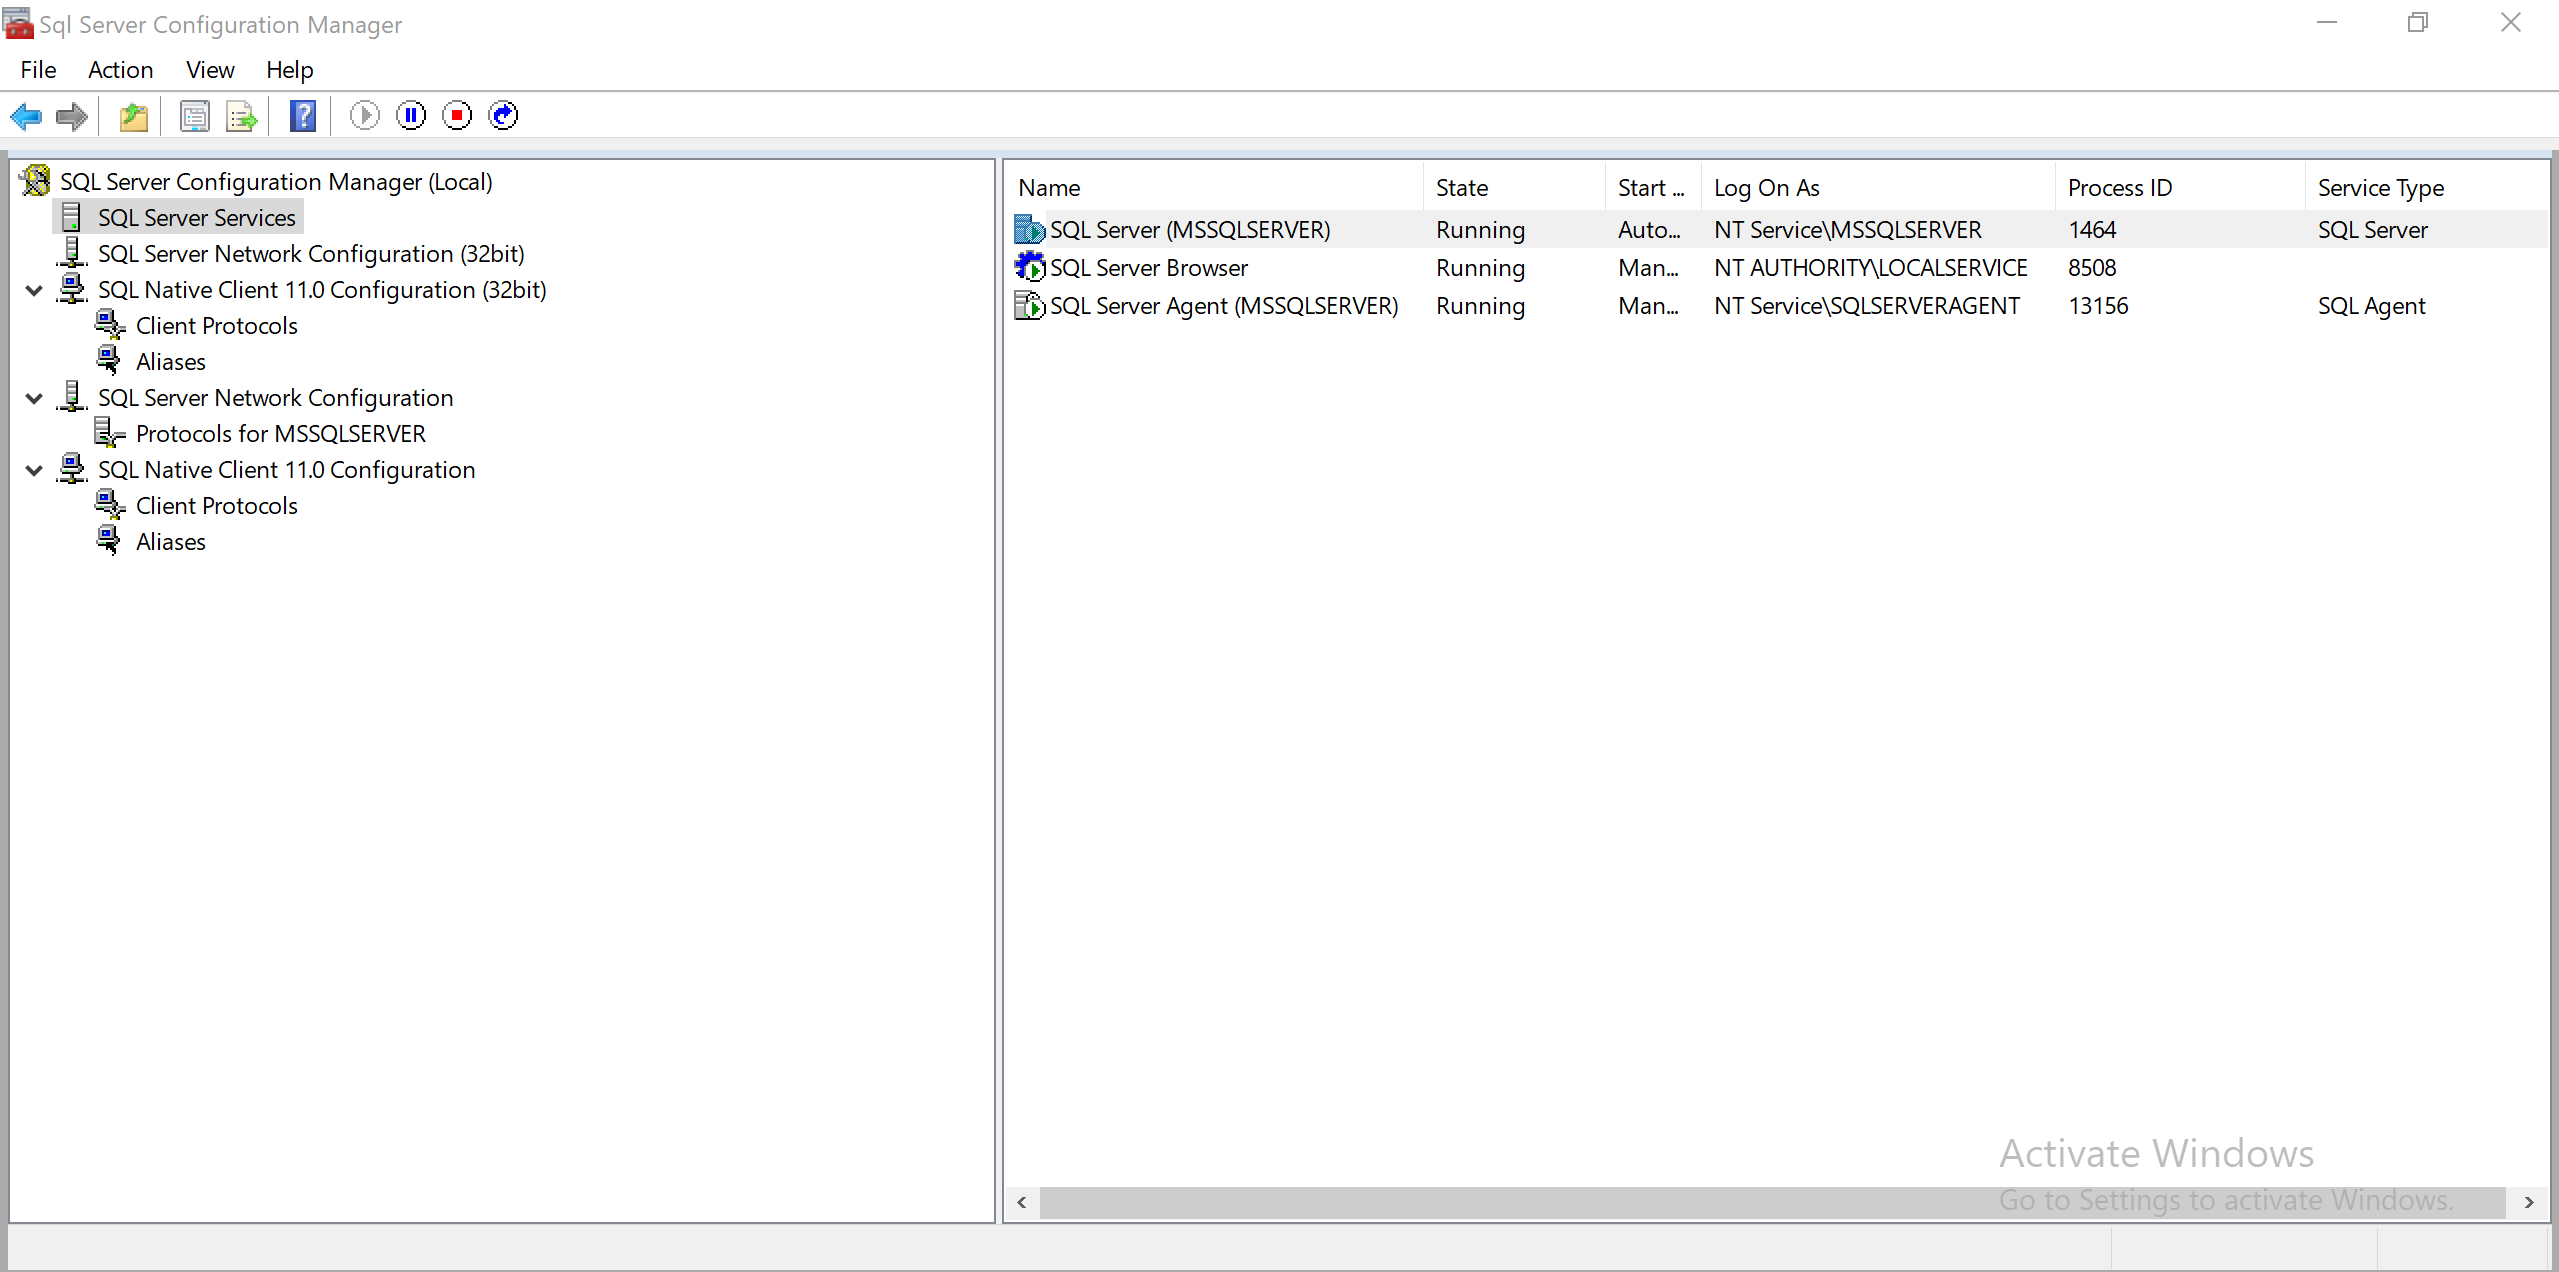Sort by the State column header

(1461, 188)
